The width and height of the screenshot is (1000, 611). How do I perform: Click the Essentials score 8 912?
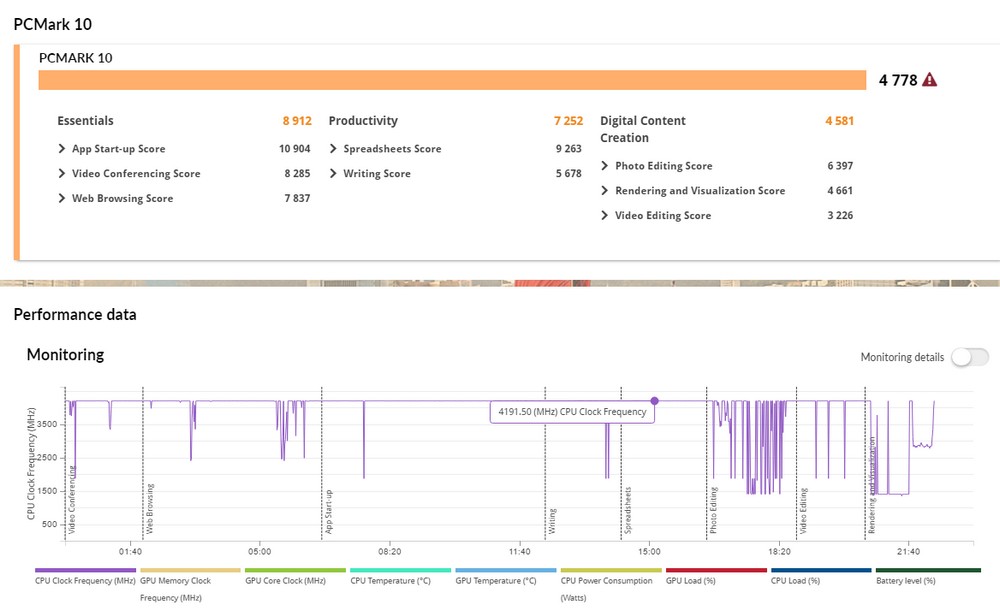tap(297, 121)
